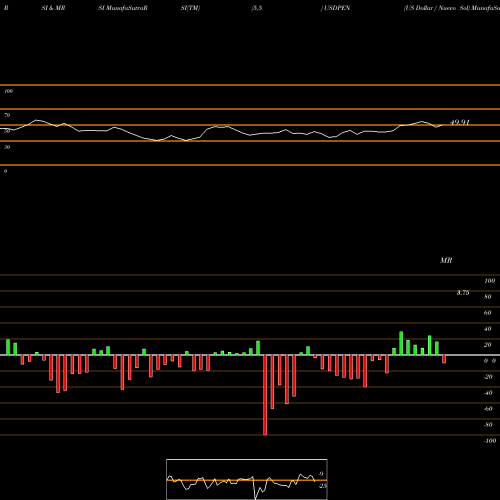Click the 'SI MunafaSutraR' header text

click(x=123, y=8)
